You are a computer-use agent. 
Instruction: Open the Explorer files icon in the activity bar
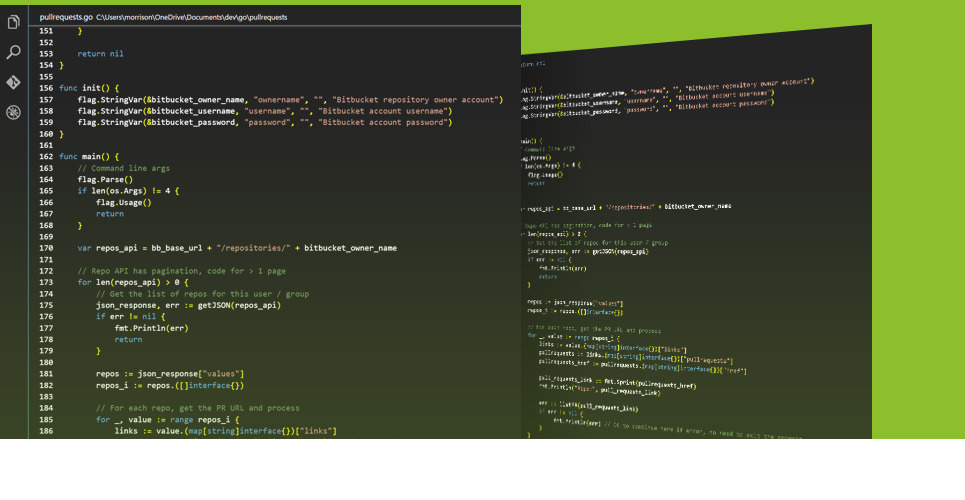click(x=14, y=23)
